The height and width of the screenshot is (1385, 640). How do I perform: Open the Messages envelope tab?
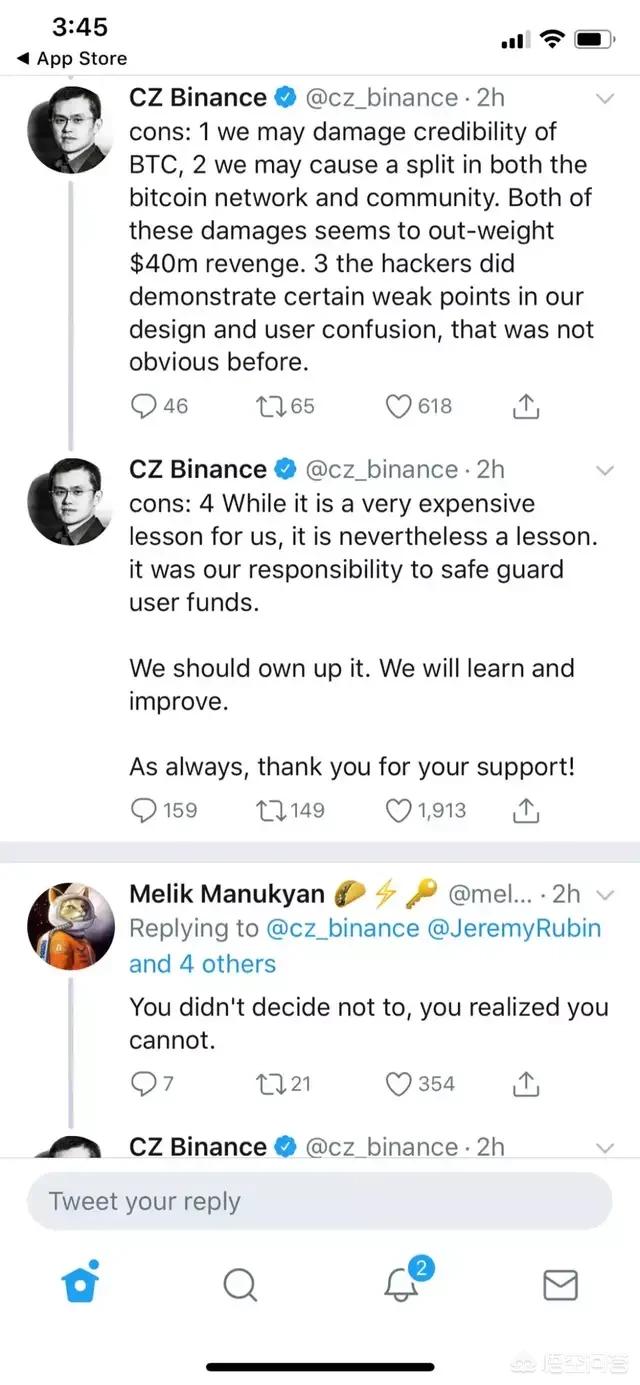pos(560,1284)
